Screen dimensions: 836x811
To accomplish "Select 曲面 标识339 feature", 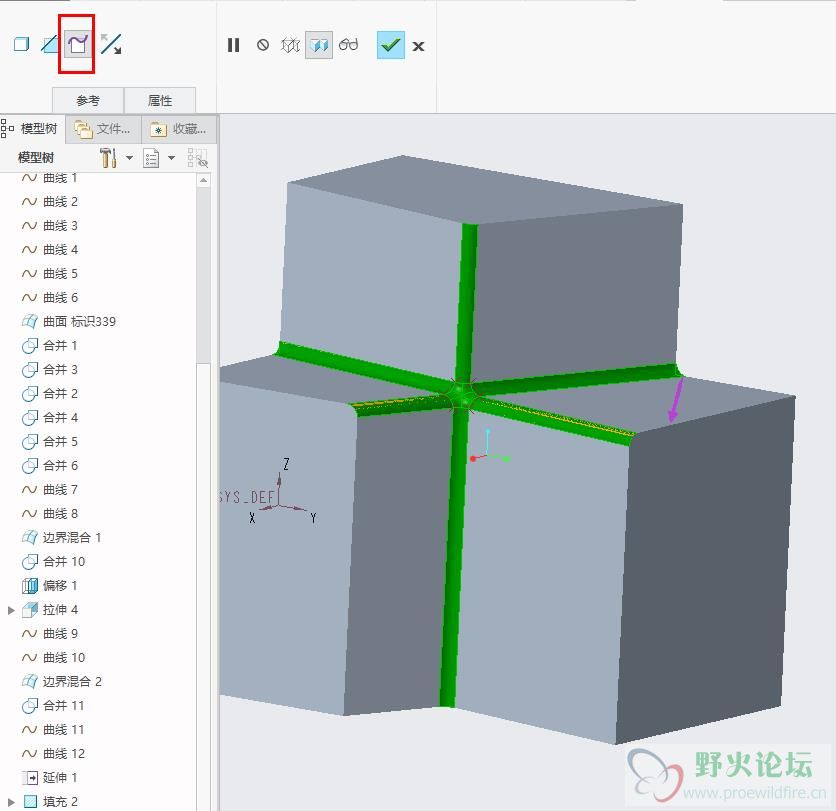I will 79,322.
